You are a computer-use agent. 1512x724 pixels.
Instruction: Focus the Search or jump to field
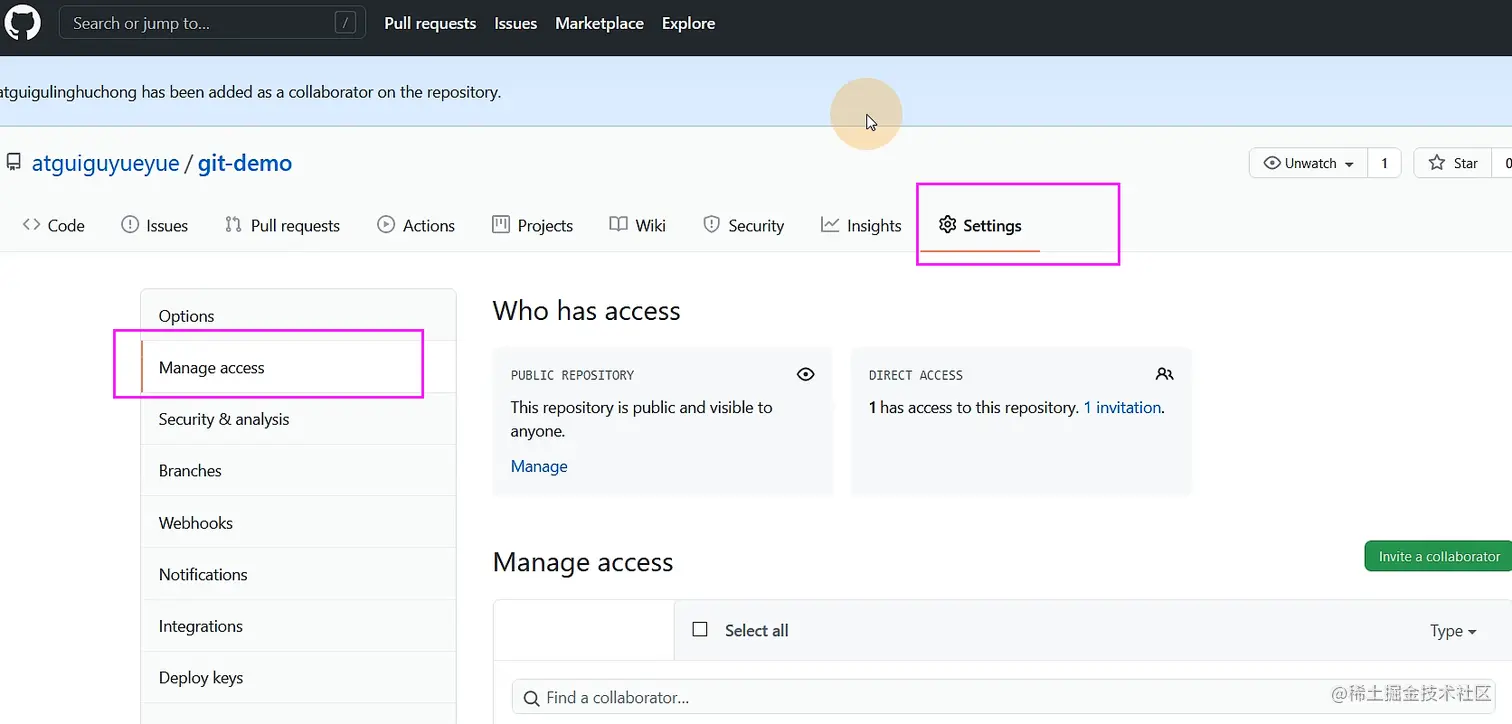[212, 23]
